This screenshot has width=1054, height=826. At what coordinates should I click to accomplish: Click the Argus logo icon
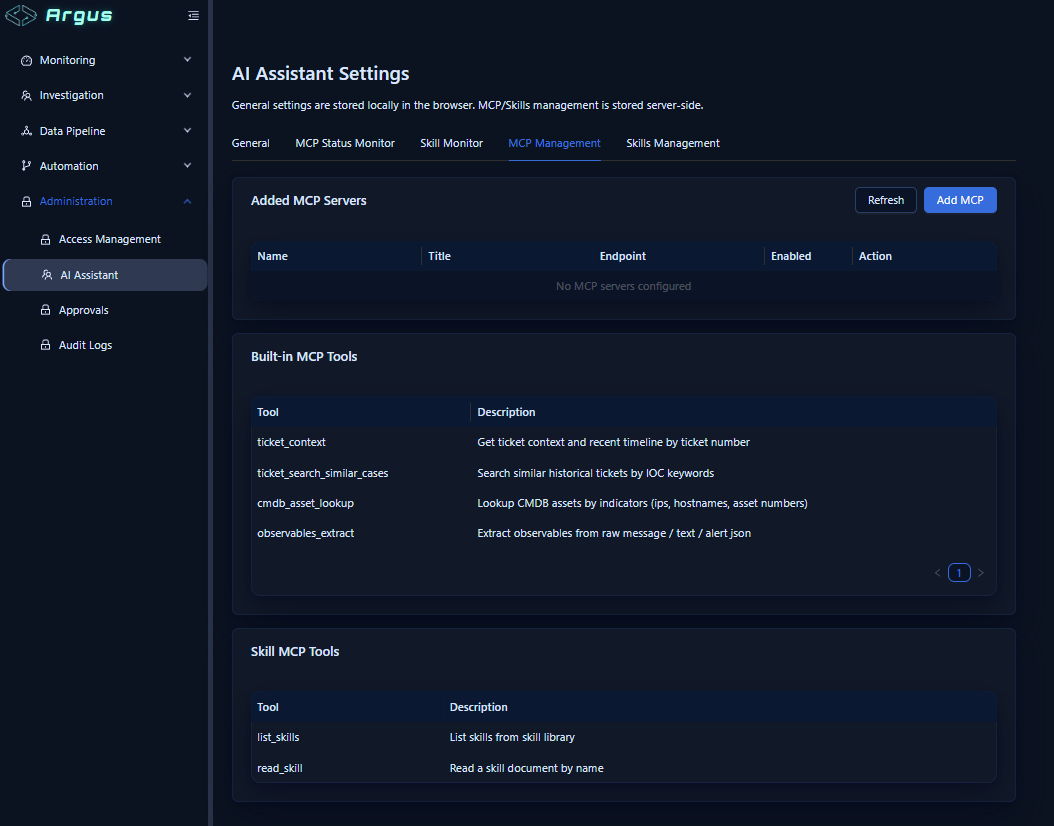click(21, 15)
